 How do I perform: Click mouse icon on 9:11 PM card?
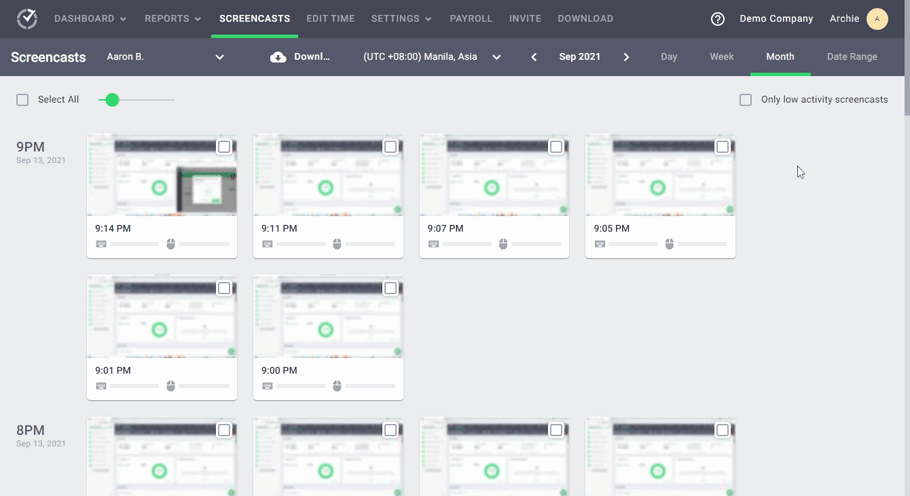(x=337, y=244)
